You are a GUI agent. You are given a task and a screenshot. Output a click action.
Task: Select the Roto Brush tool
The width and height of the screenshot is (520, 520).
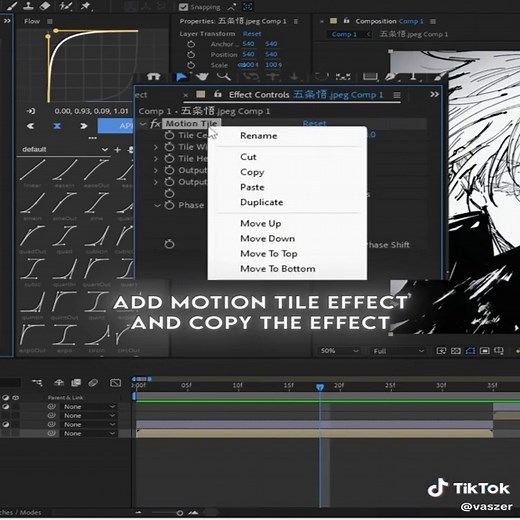(65, 6)
